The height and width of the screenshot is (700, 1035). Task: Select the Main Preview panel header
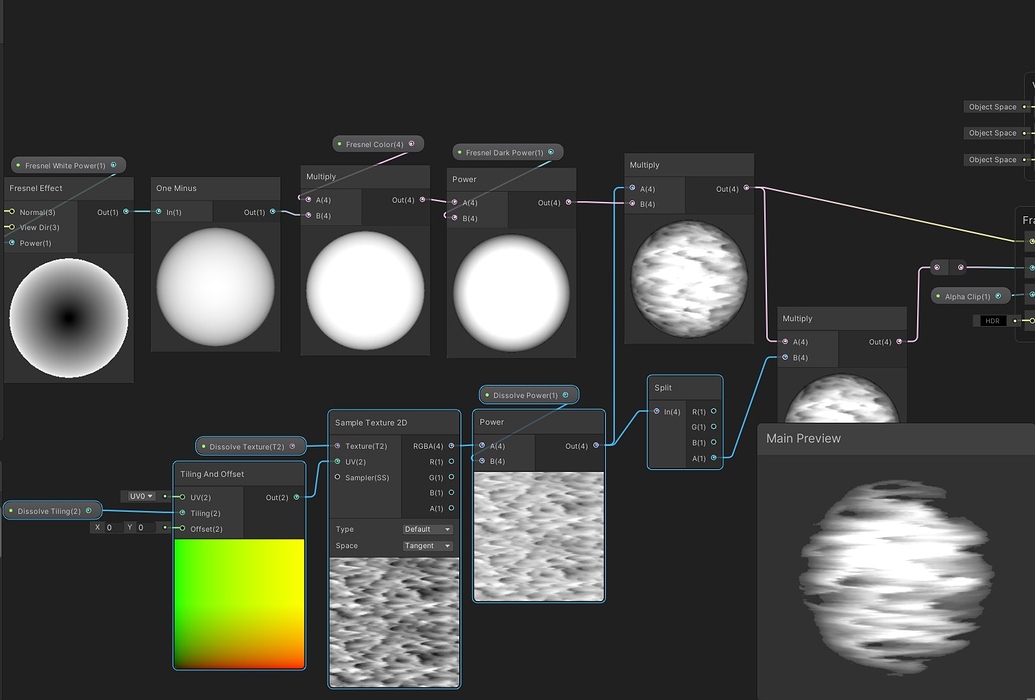(x=802, y=438)
